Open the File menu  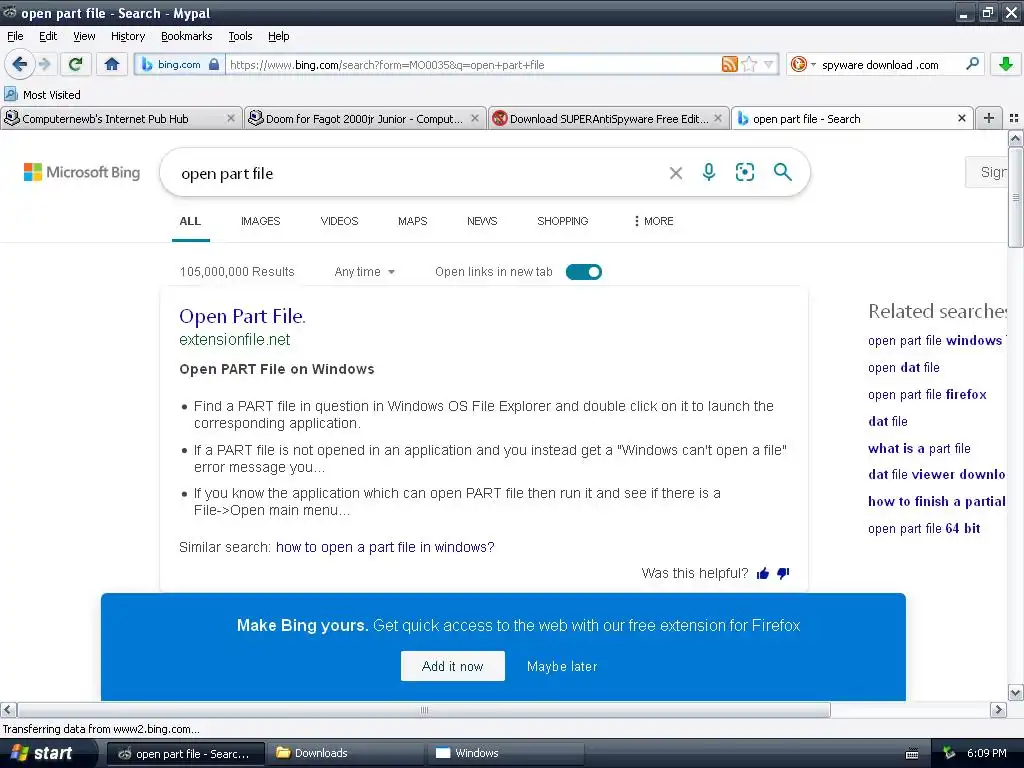pos(15,36)
